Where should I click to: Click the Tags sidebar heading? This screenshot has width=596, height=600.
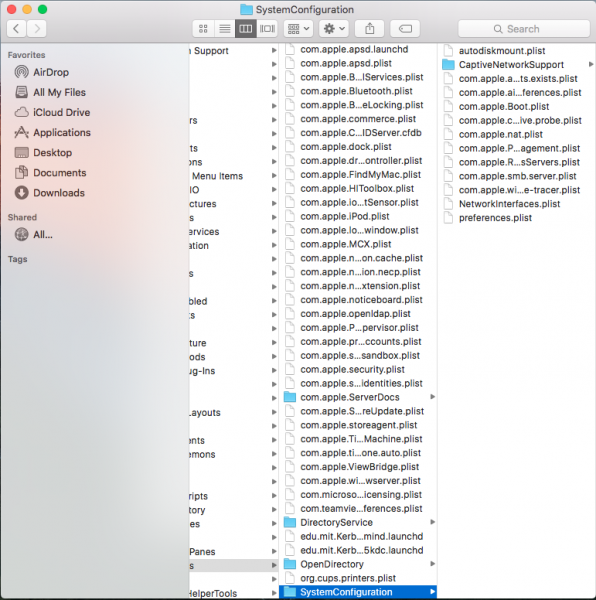[18, 259]
